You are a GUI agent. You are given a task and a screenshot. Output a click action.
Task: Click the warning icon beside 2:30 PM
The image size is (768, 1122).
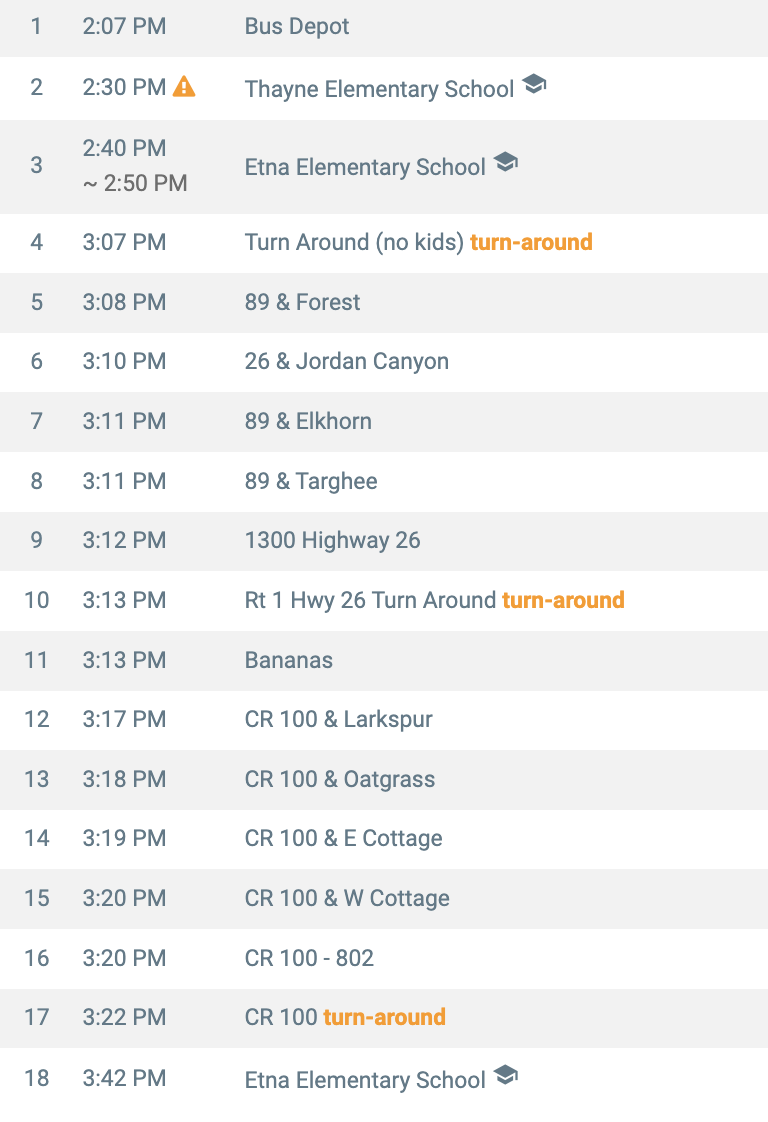184,87
